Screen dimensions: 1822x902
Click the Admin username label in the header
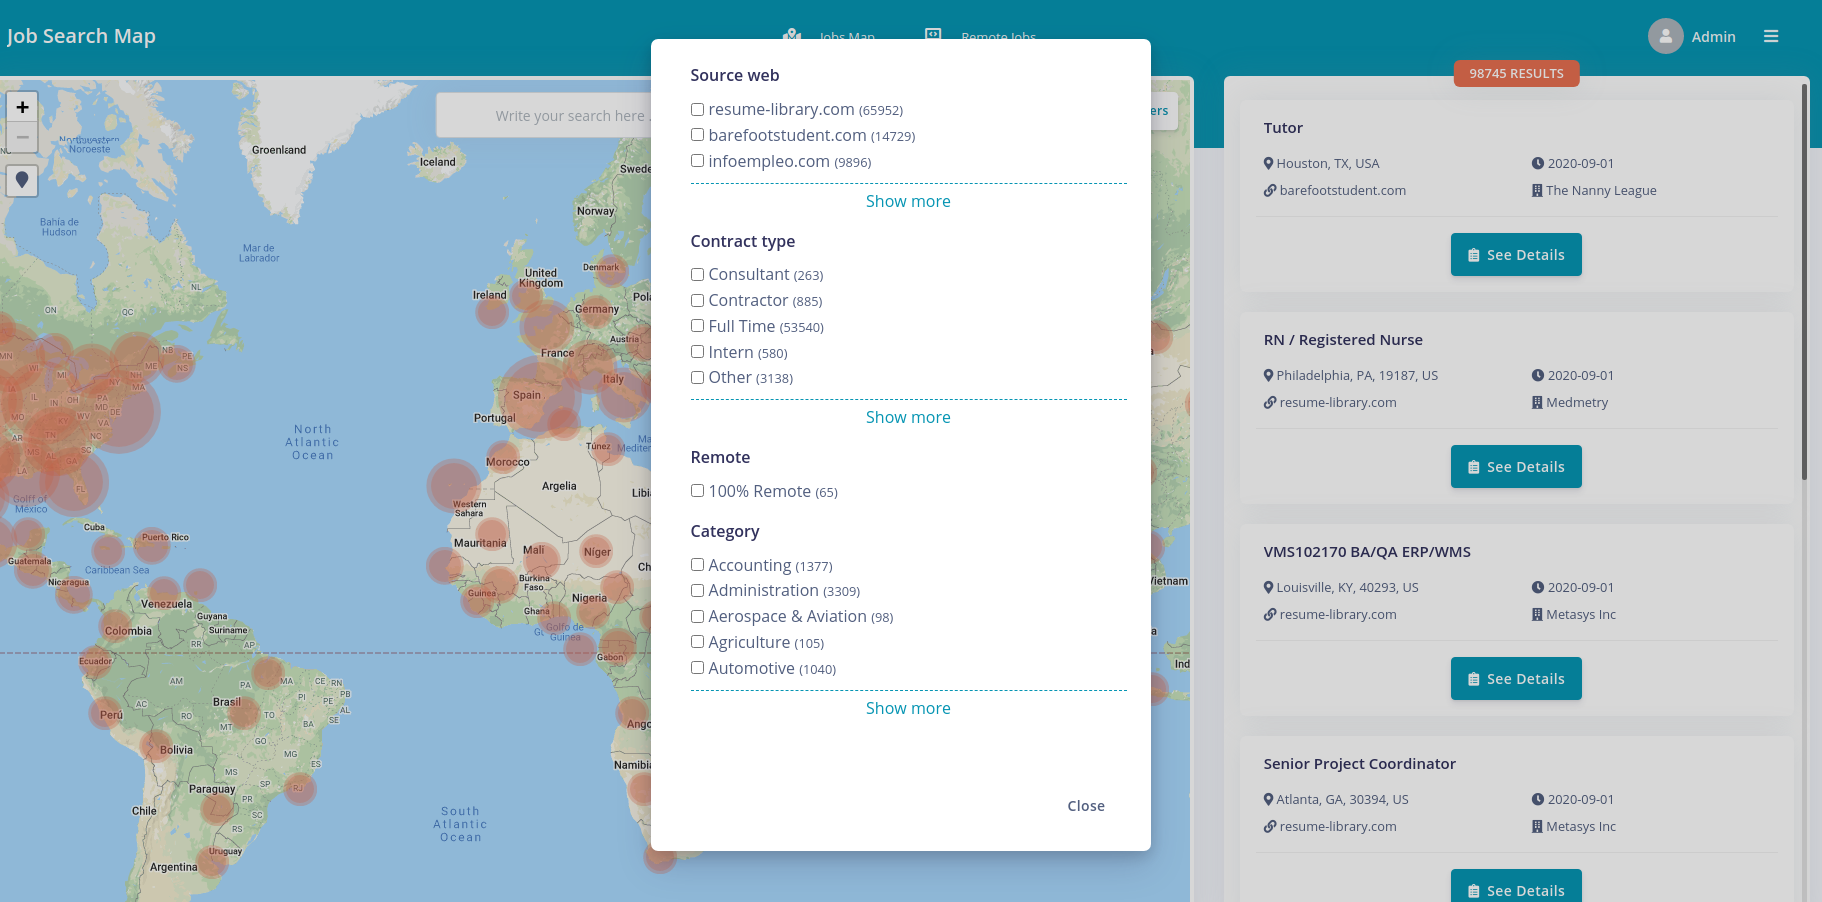pos(1713,37)
